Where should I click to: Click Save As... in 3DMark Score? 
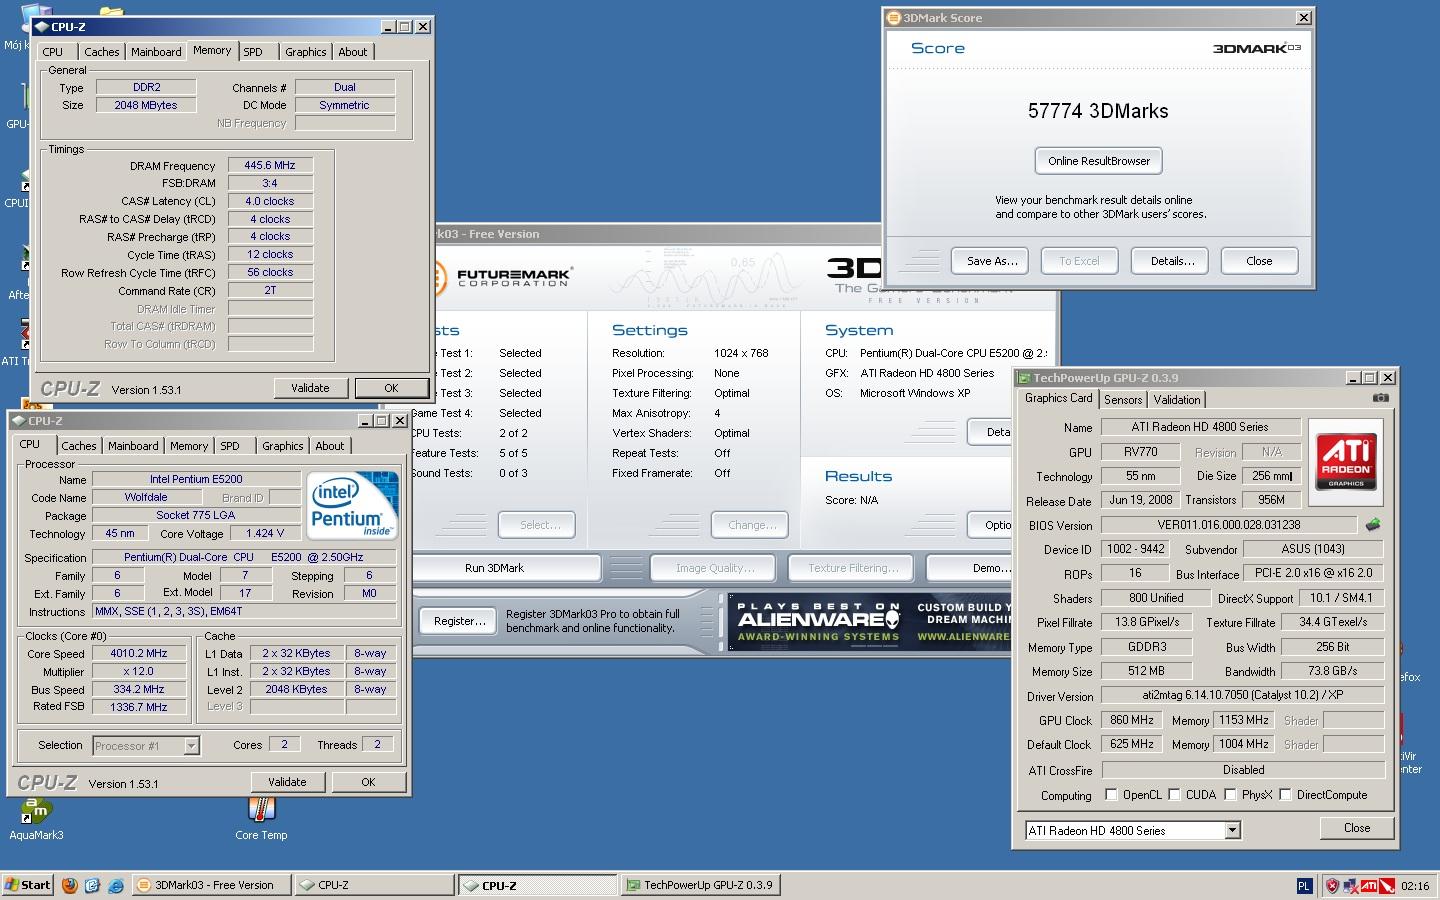pyautogui.click(x=992, y=261)
